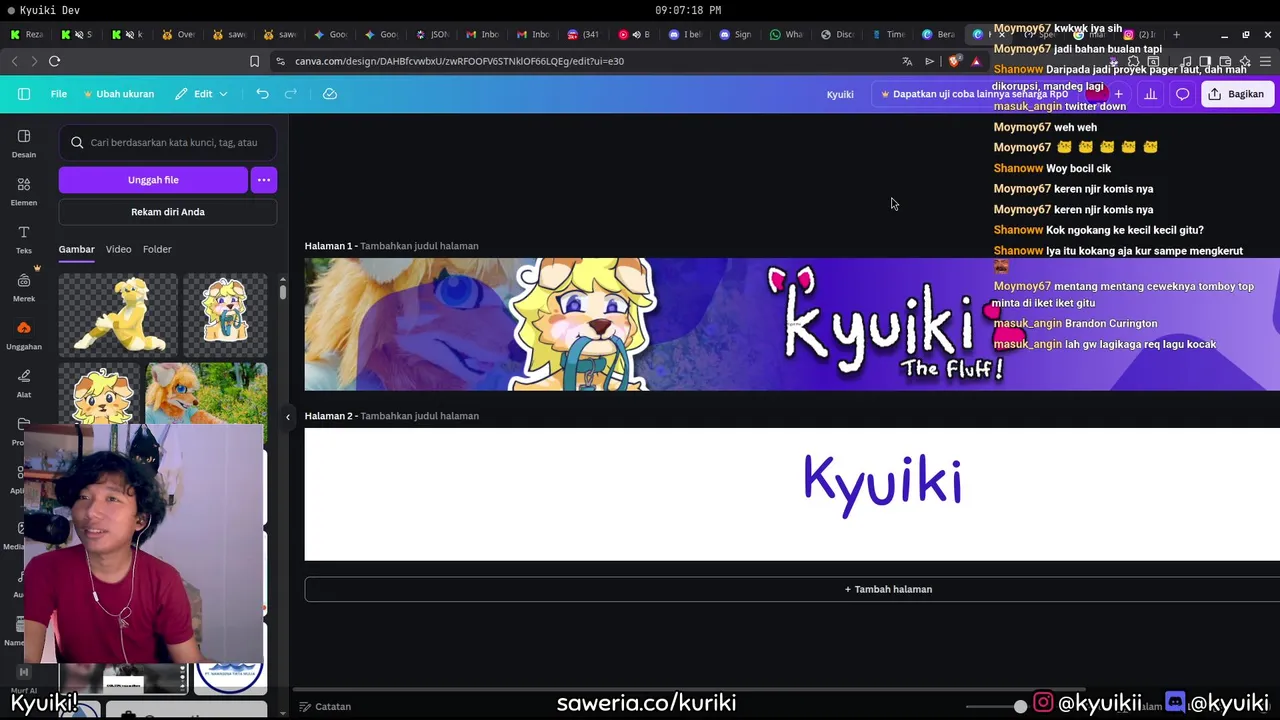The image size is (1280, 720).
Task: Open the comments speech bubble icon
Action: click(x=1182, y=94)
